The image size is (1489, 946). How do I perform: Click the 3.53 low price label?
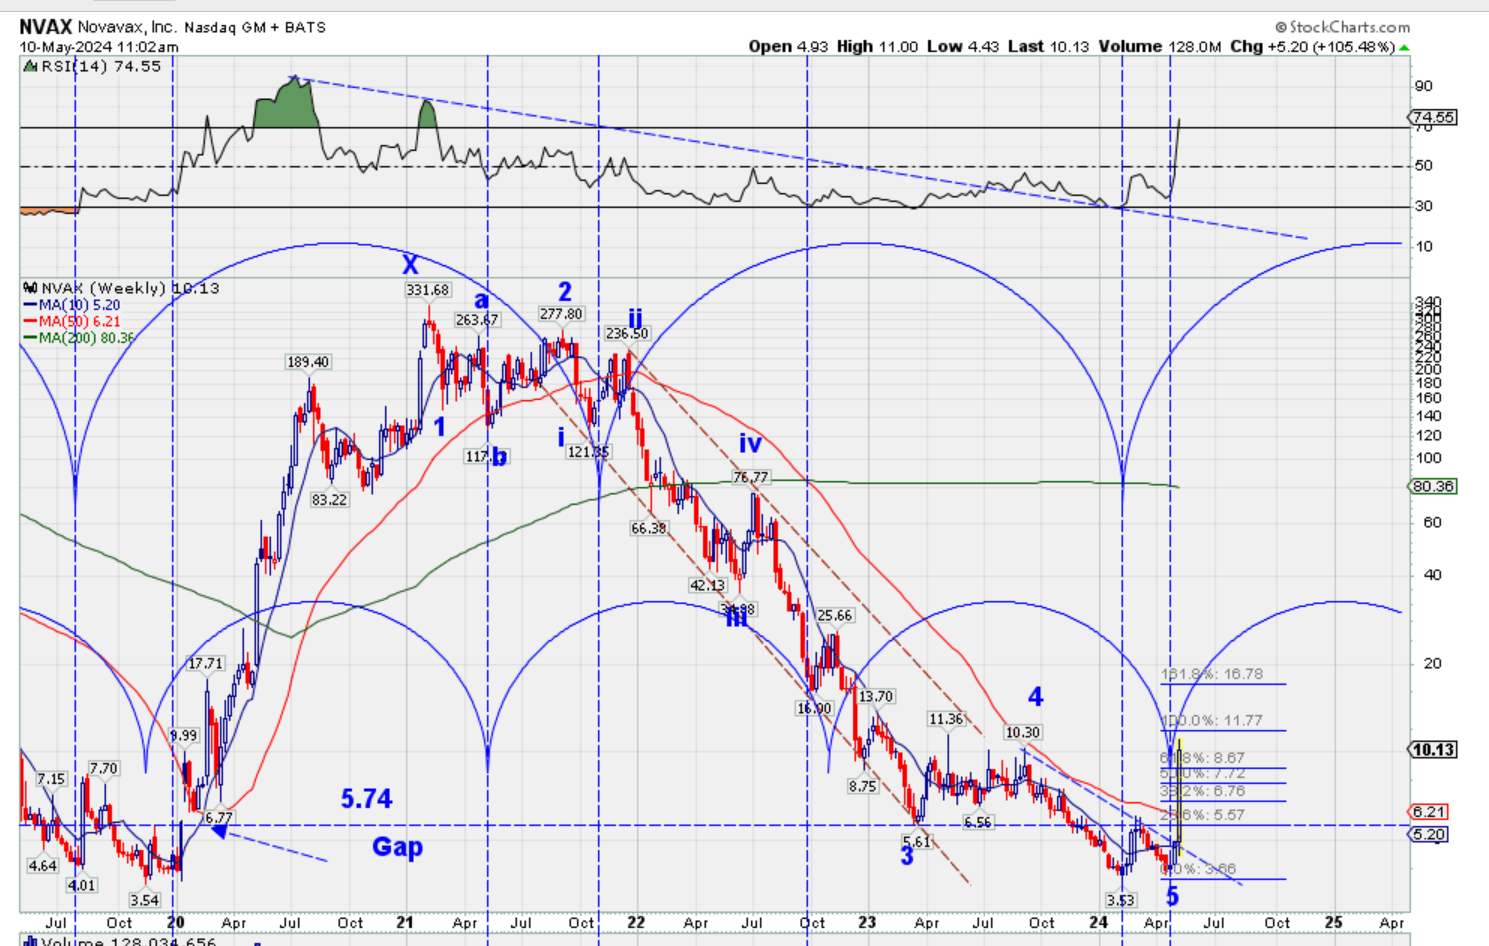[x=1121, y=900]
